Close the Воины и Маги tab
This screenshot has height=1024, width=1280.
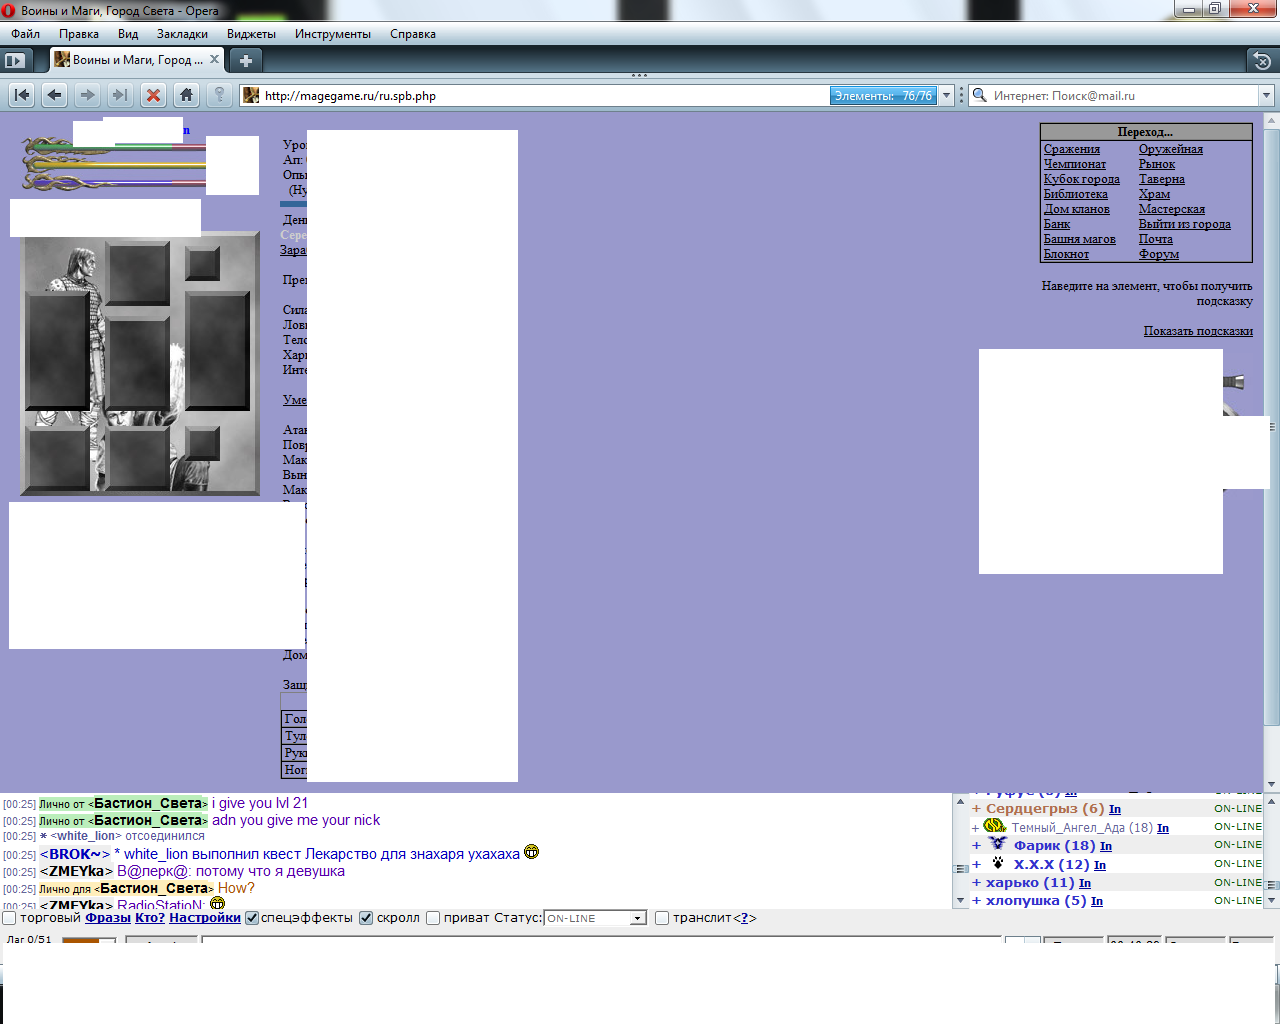pos(215,60)
